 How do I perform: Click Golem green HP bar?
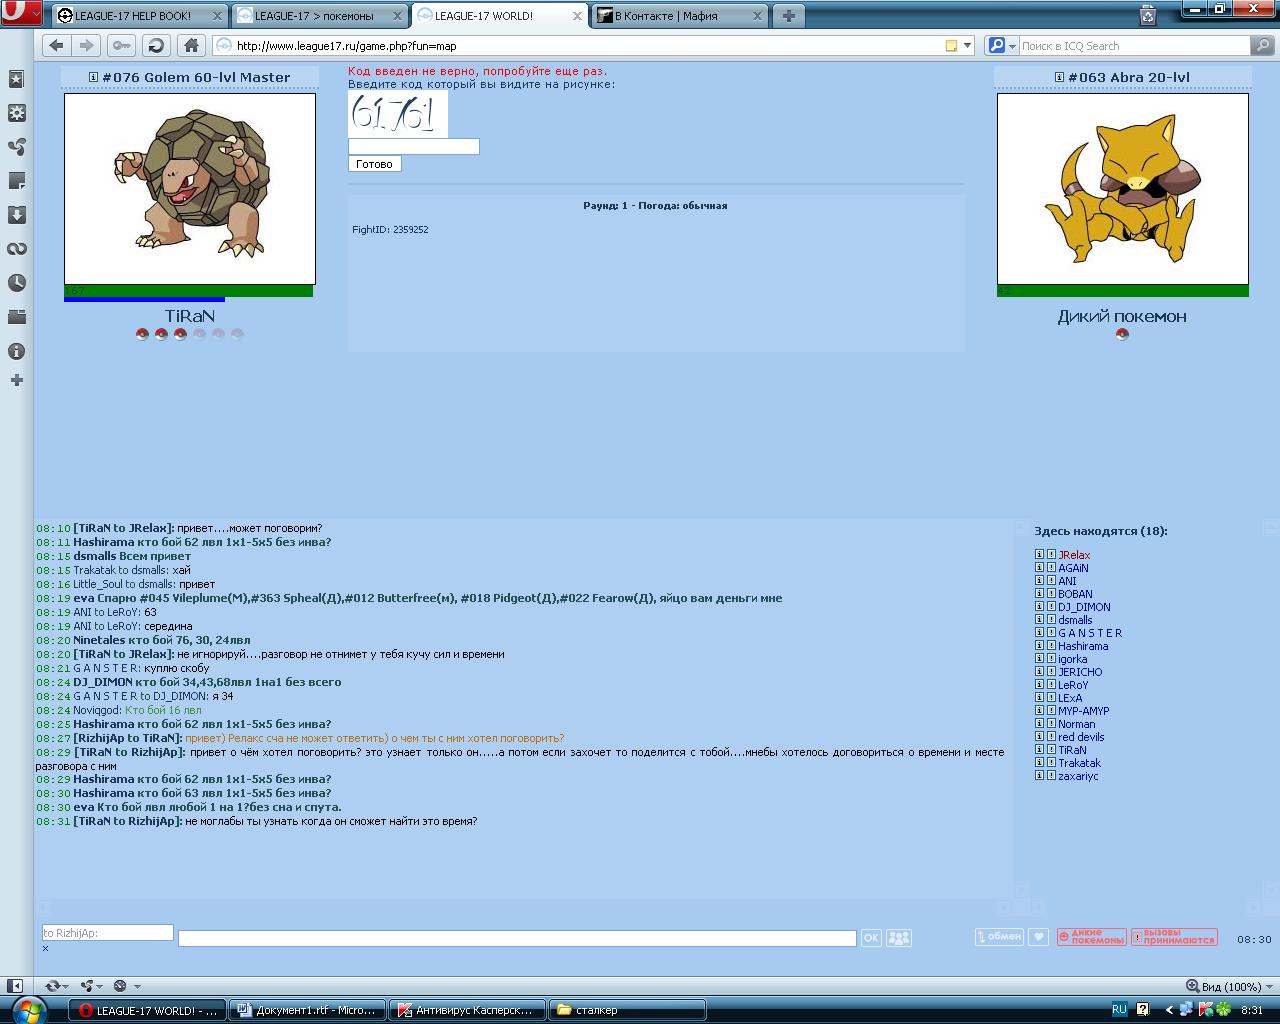click(188, 291)
